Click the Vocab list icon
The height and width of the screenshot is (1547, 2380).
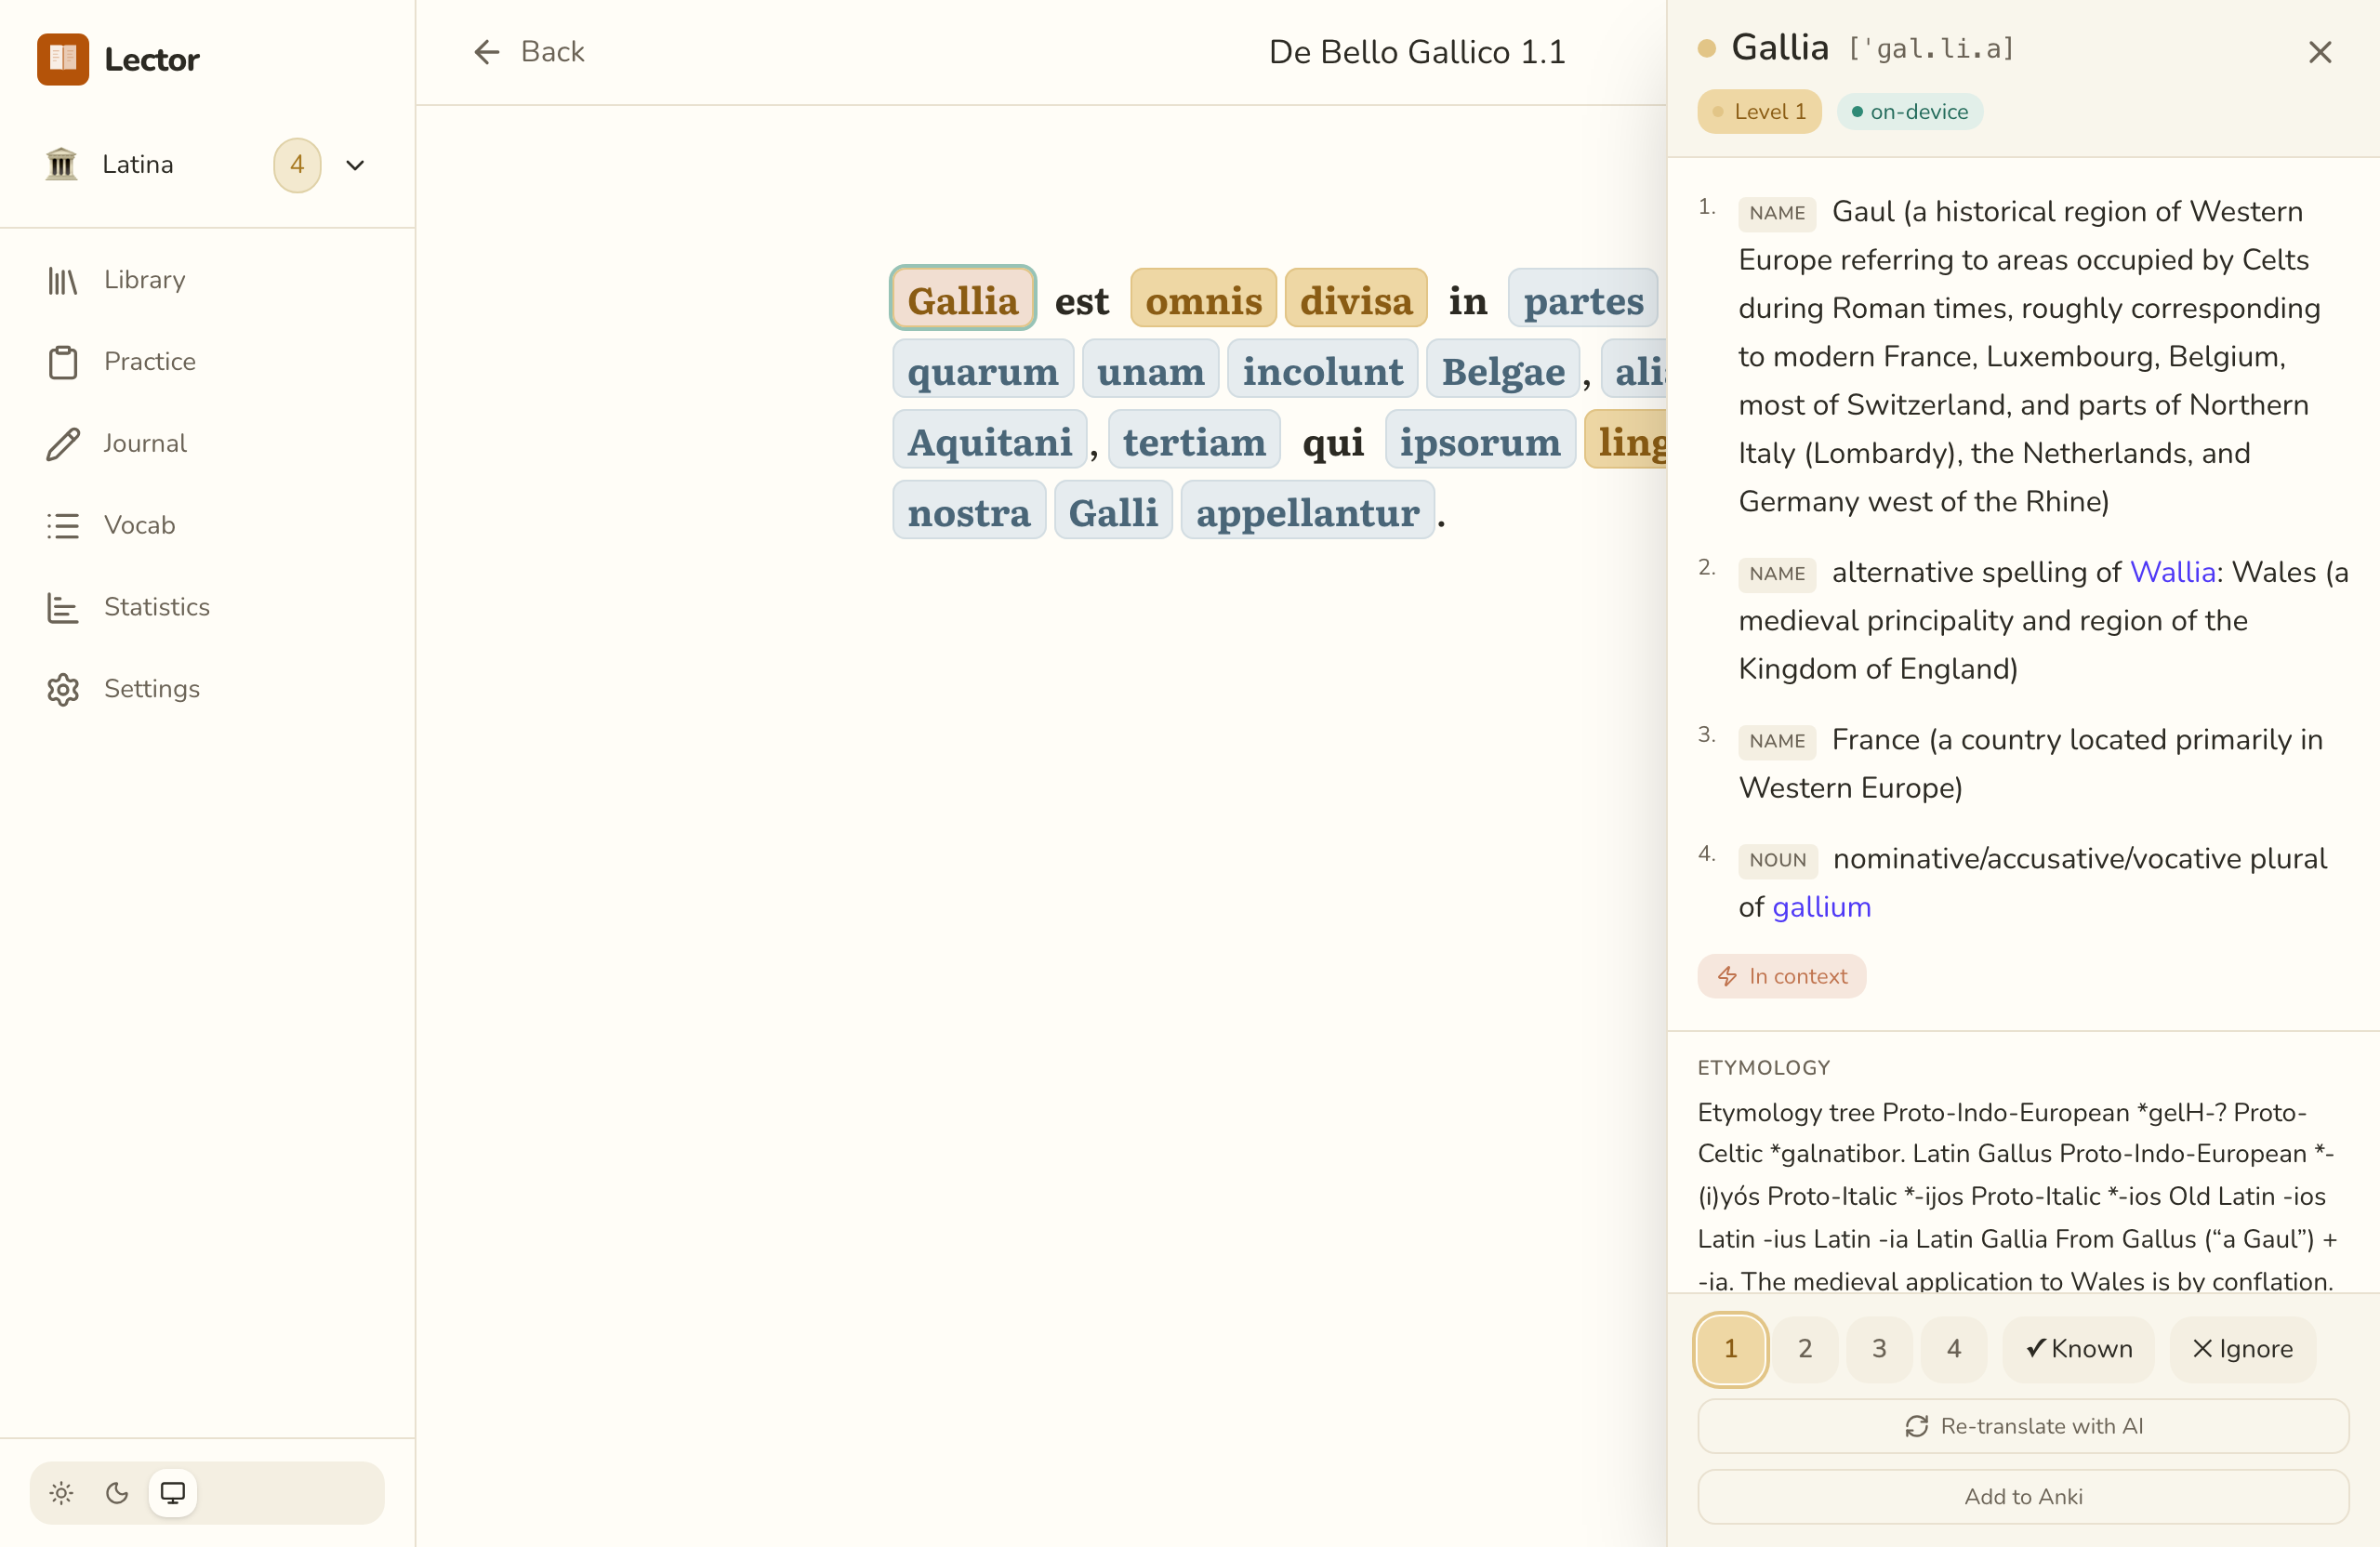click(63, 526)
